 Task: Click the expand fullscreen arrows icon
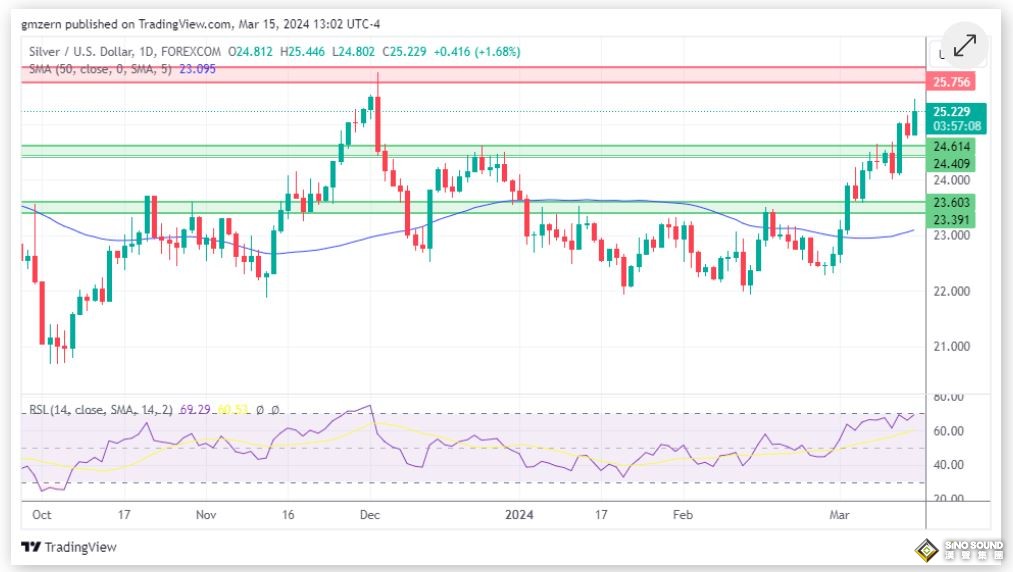click(x=964, y=46)
